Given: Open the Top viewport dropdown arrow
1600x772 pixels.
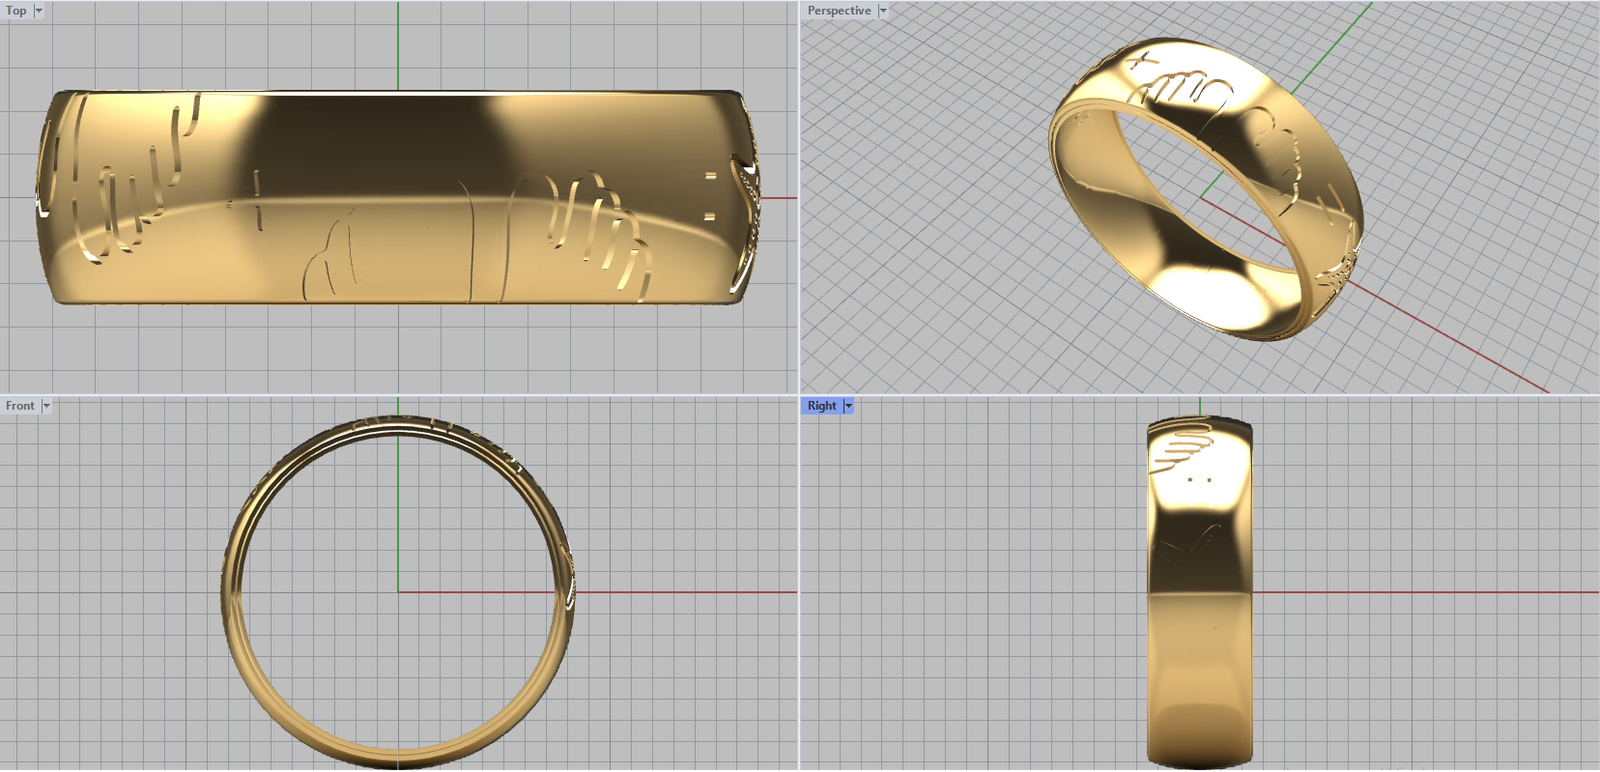Looking at the screenshot, I should 39,11.
